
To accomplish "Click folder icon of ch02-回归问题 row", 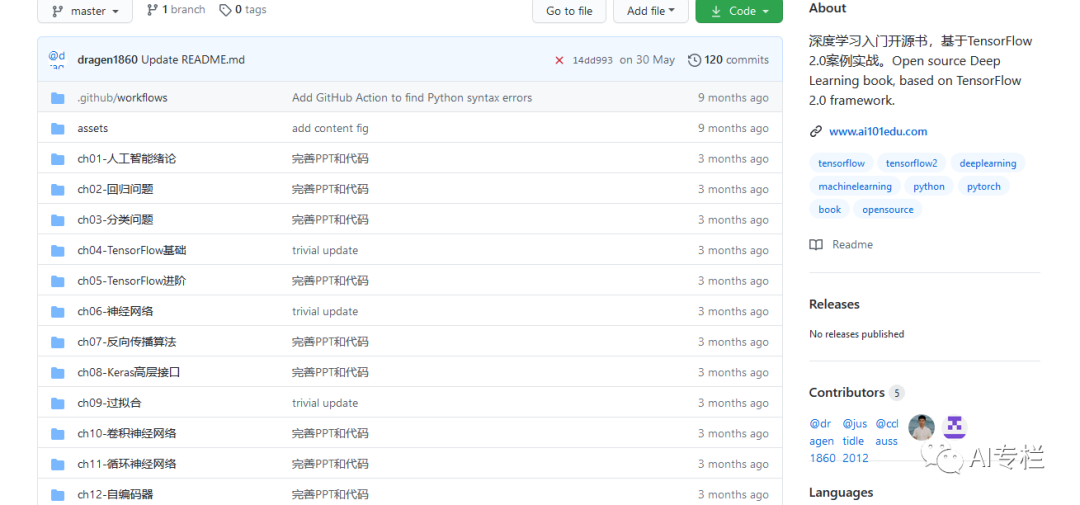I will (x=58, y=189).
